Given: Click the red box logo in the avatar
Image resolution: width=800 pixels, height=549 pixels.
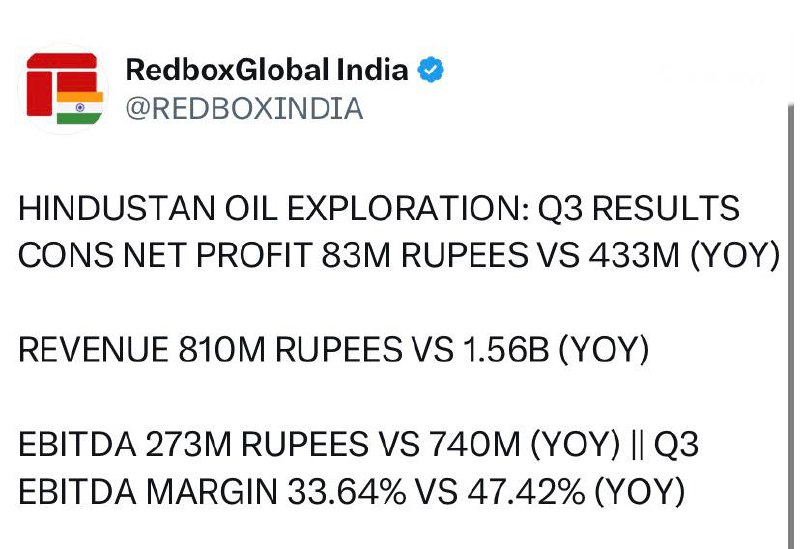Looking at the screenshot, I should click(x=55, y=80).
